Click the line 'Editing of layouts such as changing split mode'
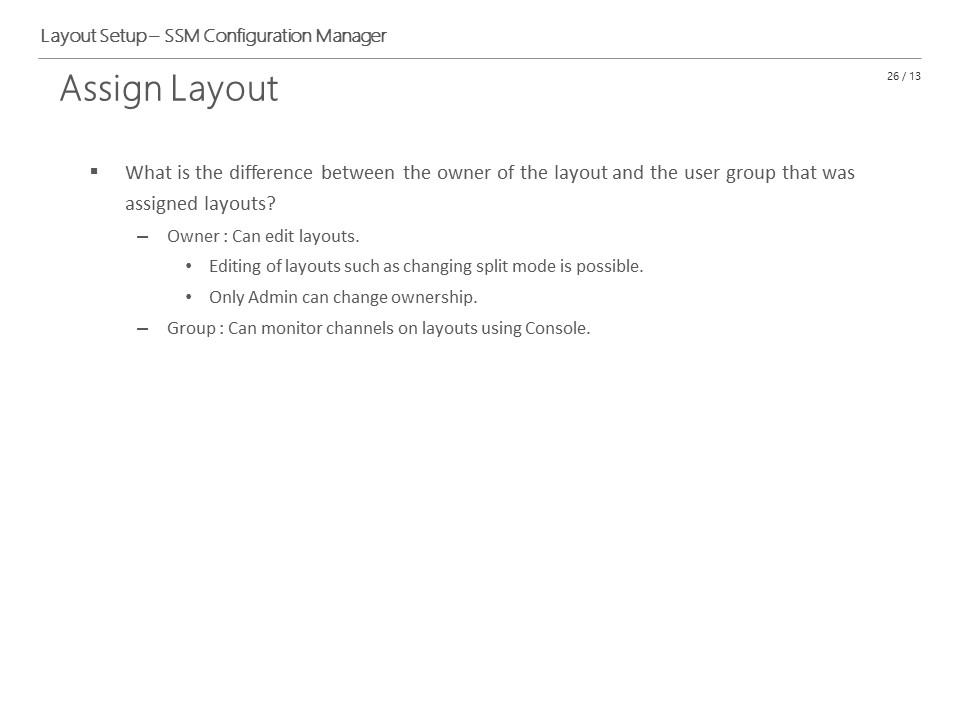The height and width of the screenshot is (720, 960). click(426, 266)
